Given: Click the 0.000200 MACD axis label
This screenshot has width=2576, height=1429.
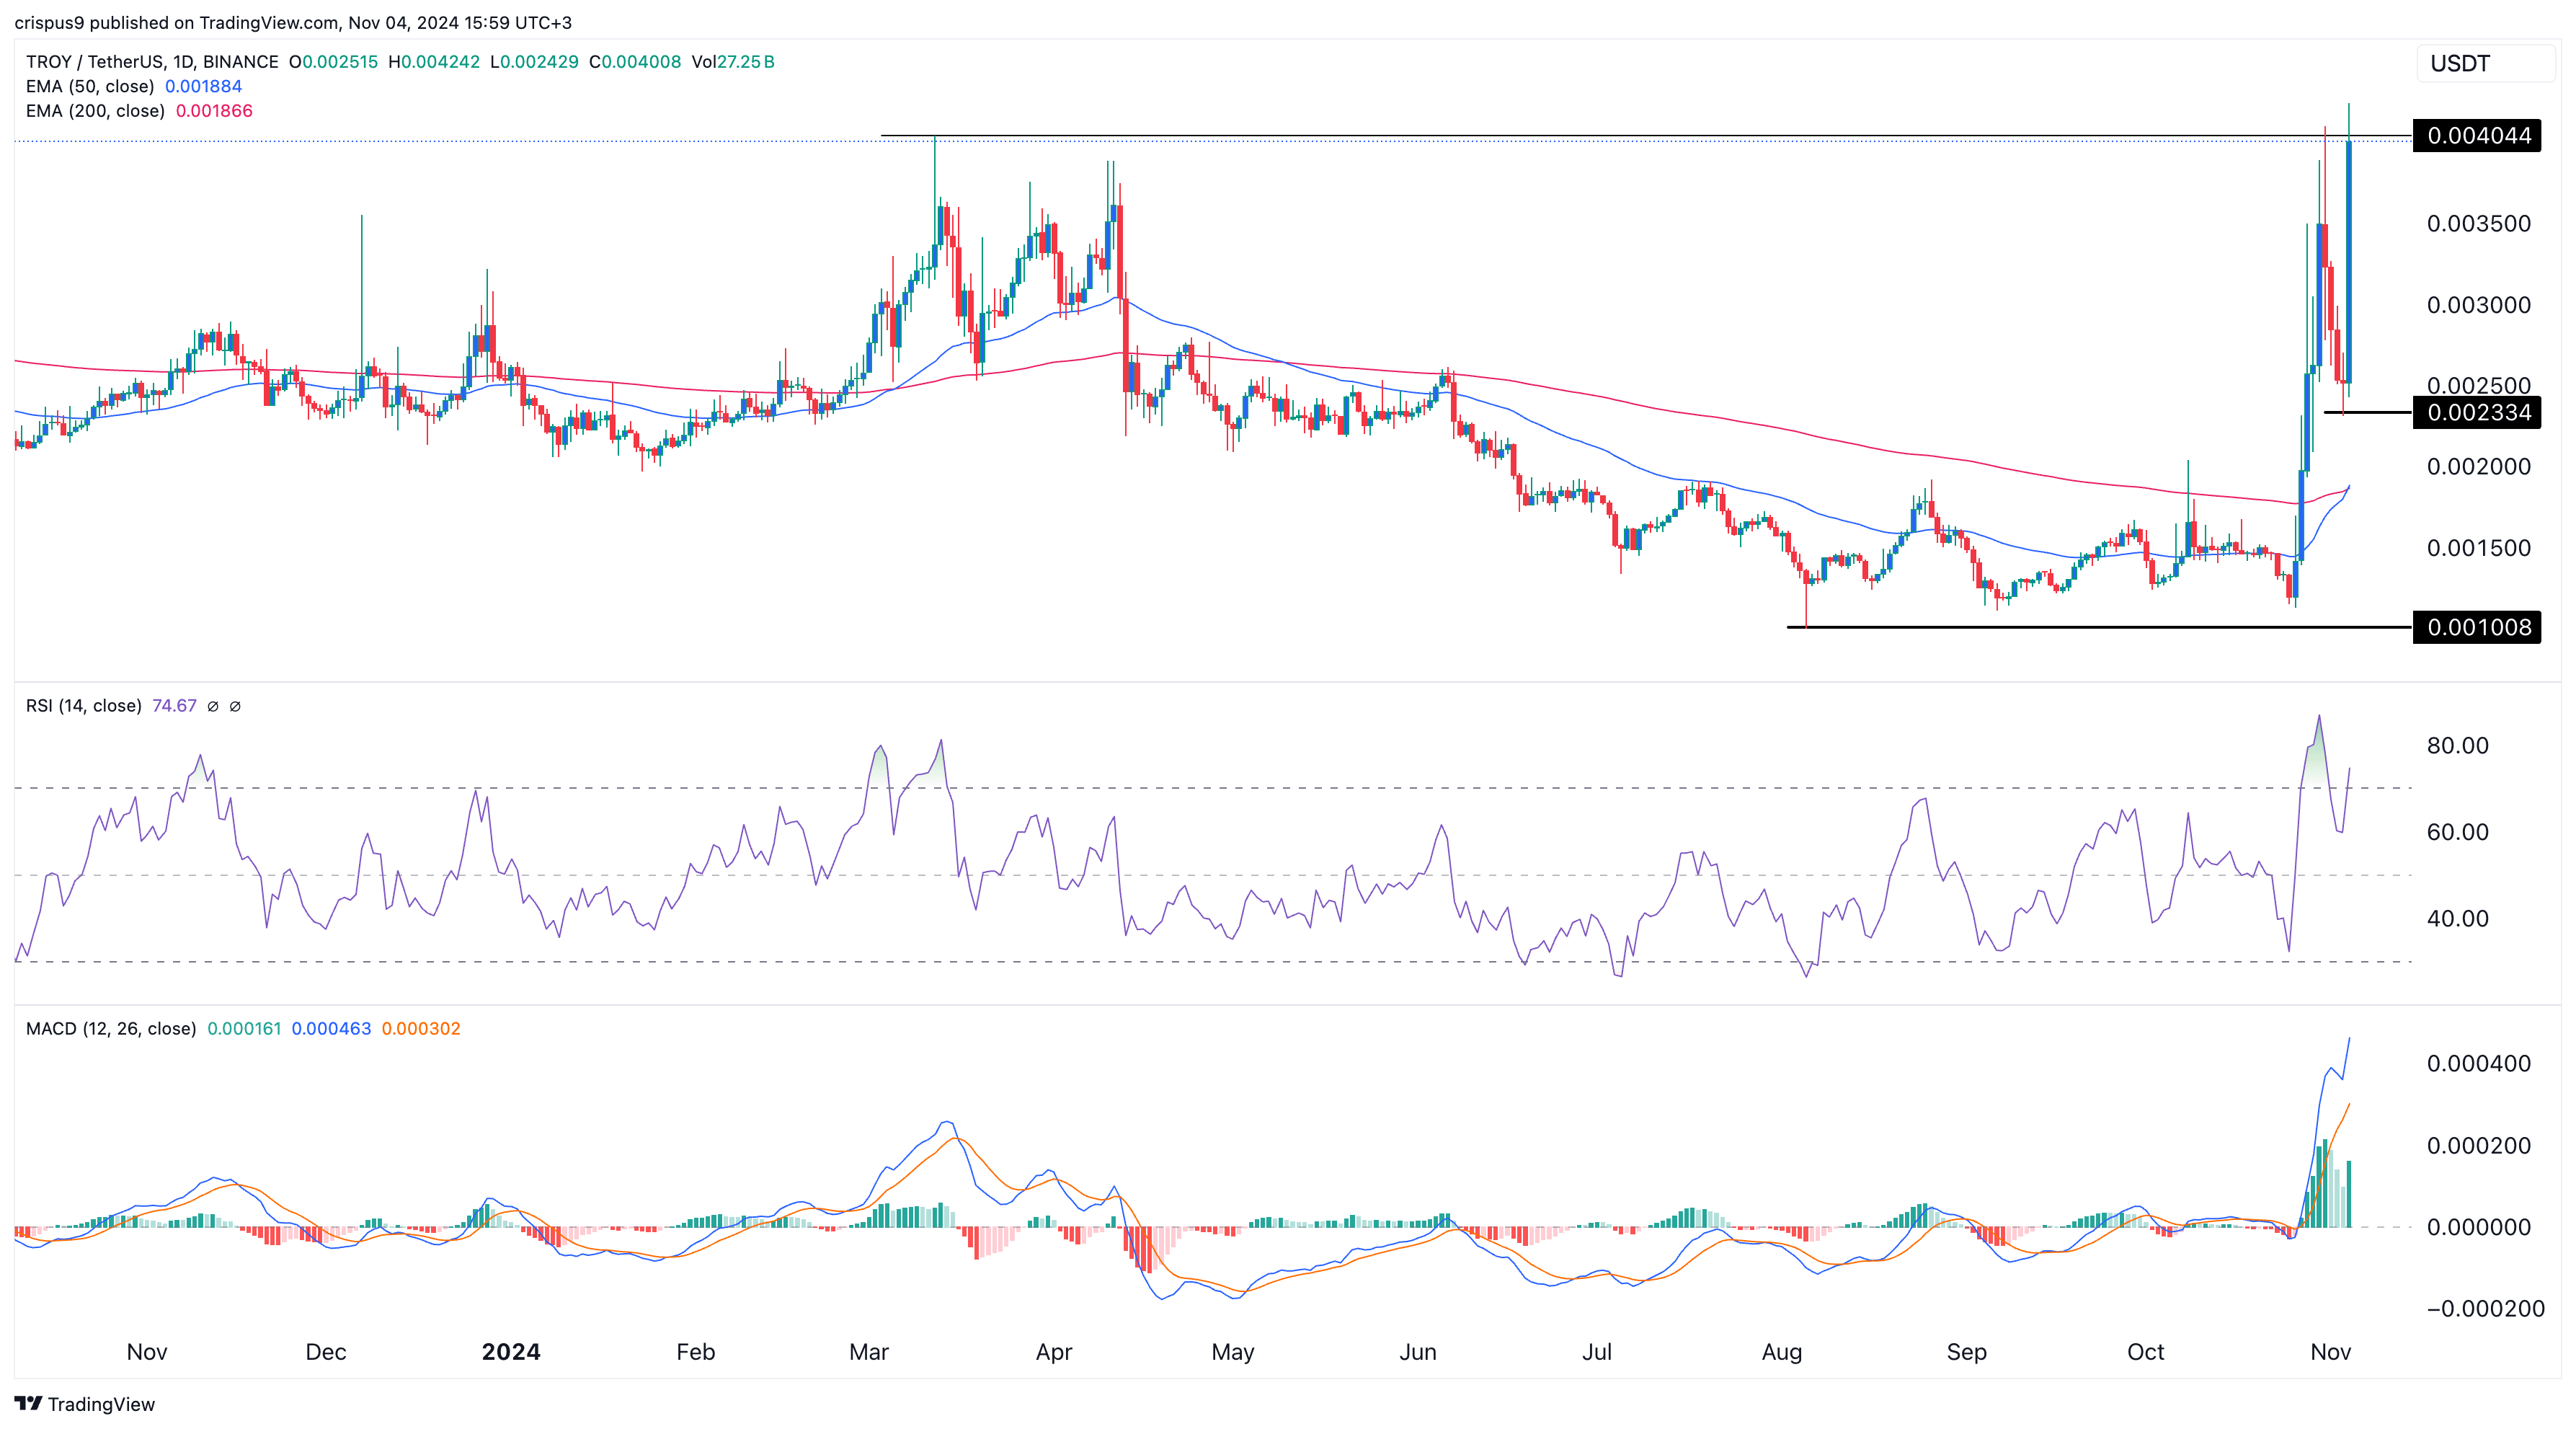Looking at the screenshot, I should click(2479, 1145).
